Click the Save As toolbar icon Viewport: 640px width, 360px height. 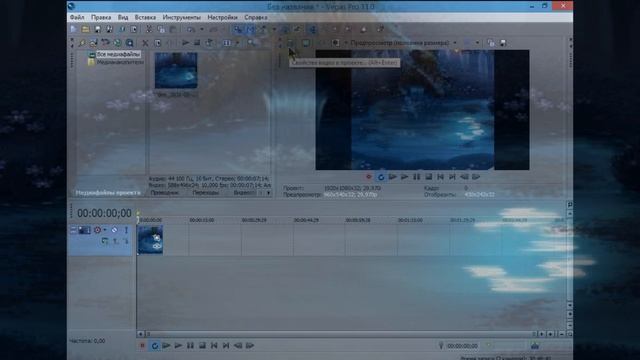point(109,29)
